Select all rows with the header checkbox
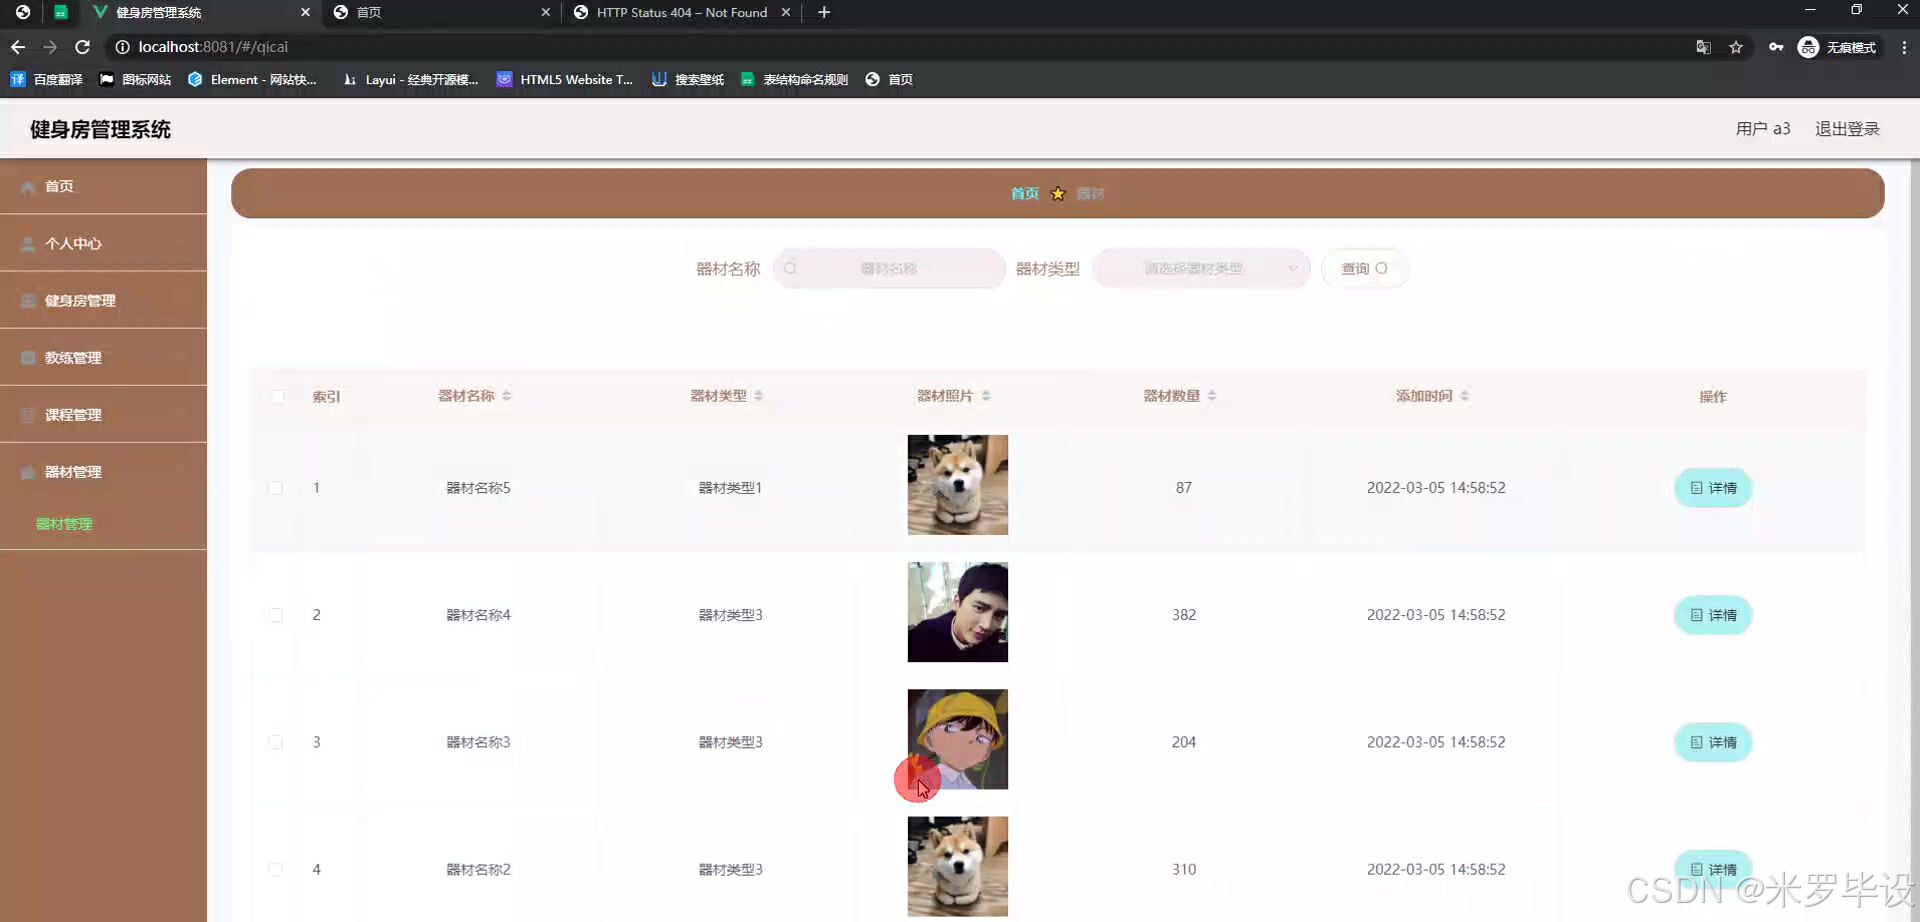 click(x=278, y=397)
